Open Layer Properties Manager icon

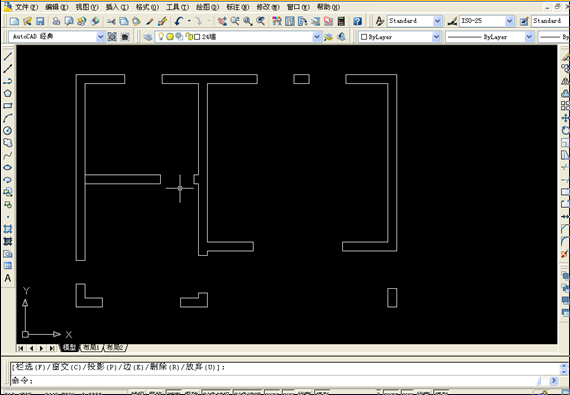(x=148, y=37)
